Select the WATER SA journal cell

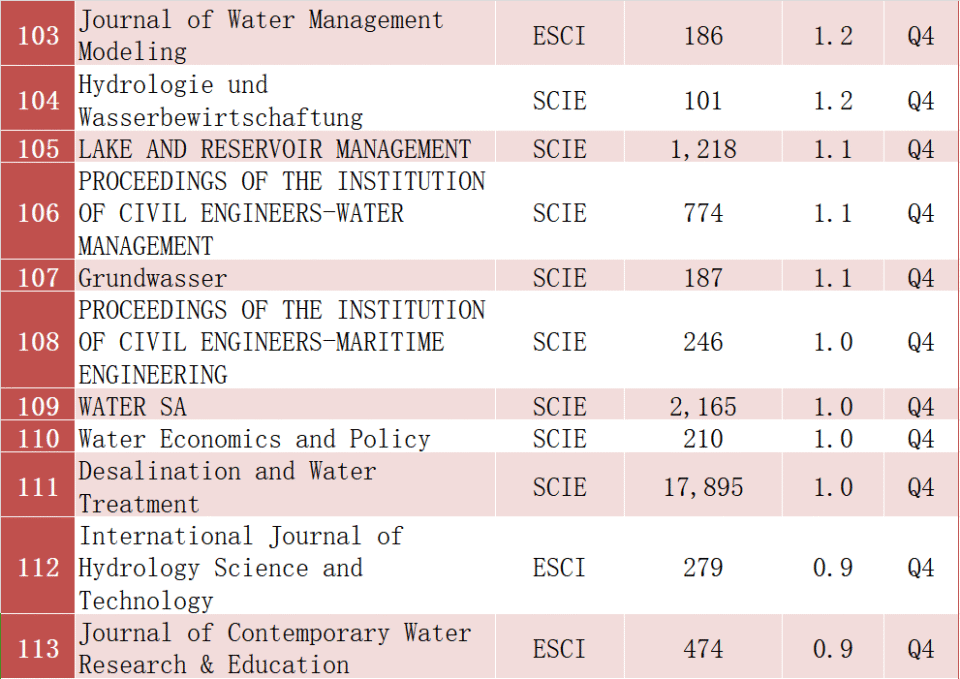(132, 407)
